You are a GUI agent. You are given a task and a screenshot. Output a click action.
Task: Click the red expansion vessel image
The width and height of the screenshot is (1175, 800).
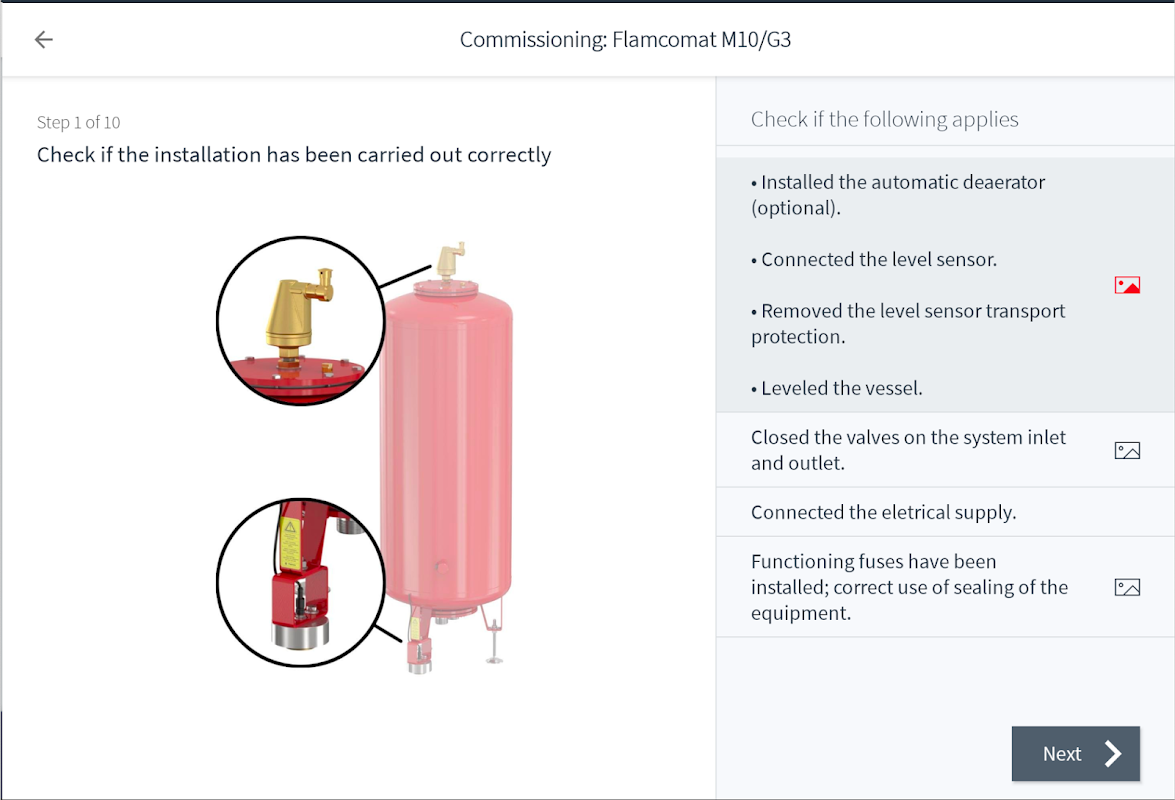[446, 440]
